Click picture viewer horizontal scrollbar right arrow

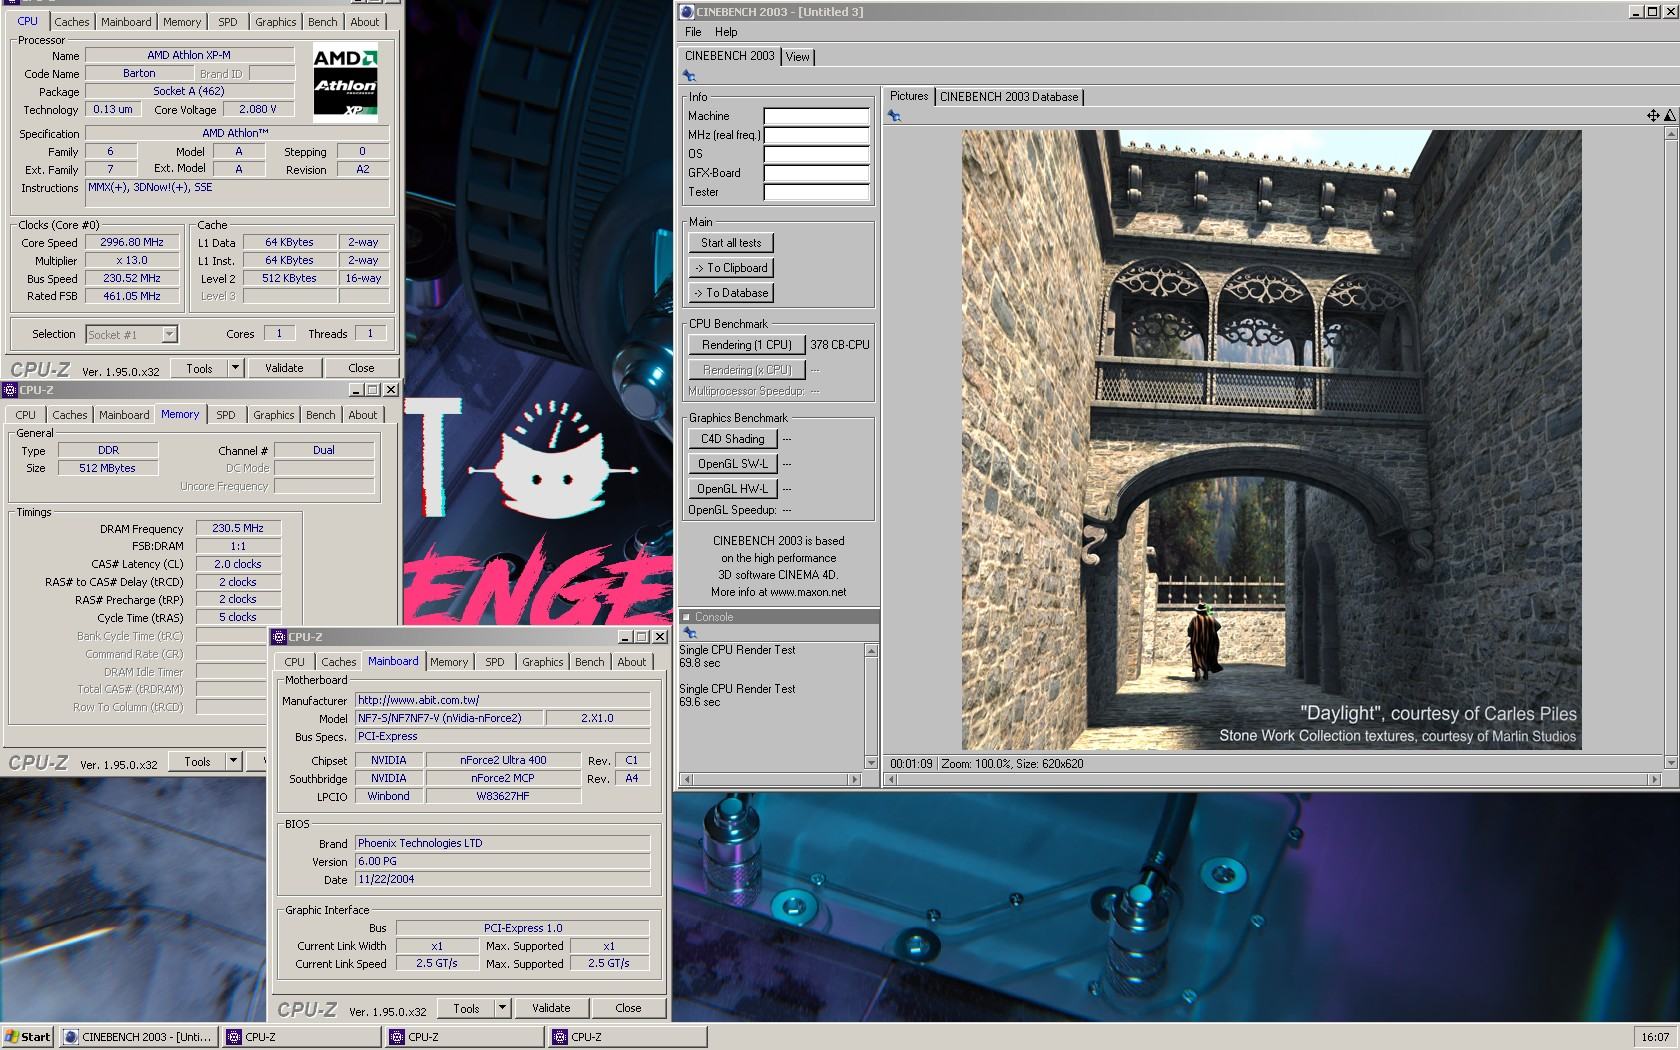(1655, 779)
